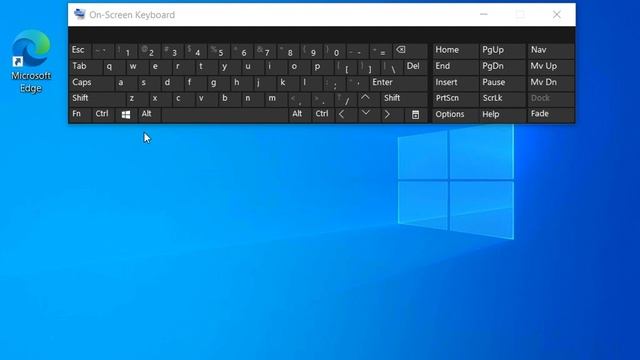Tap the number 5 key
640x360 pixels.
219,51
